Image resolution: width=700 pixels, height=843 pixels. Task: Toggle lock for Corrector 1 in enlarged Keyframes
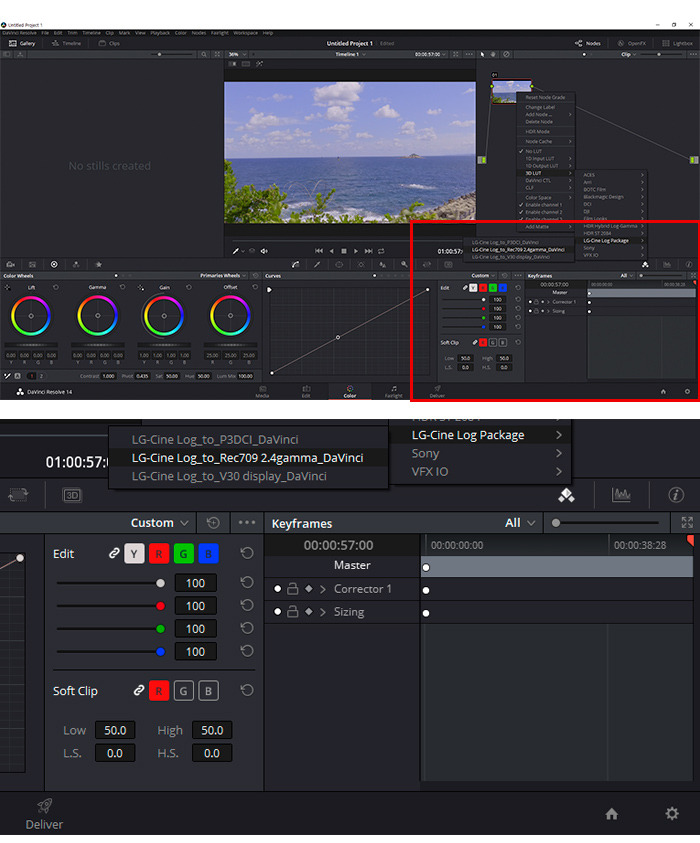292,589
